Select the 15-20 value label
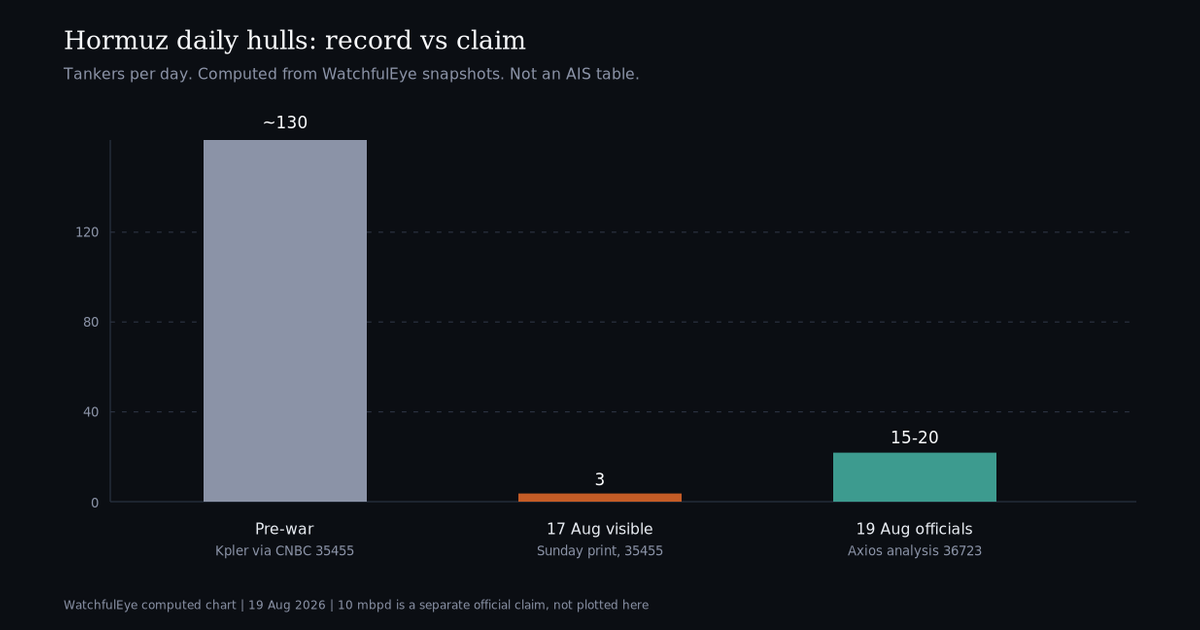This screenshot has height=630, width=1200. click(x=914, y=438)
